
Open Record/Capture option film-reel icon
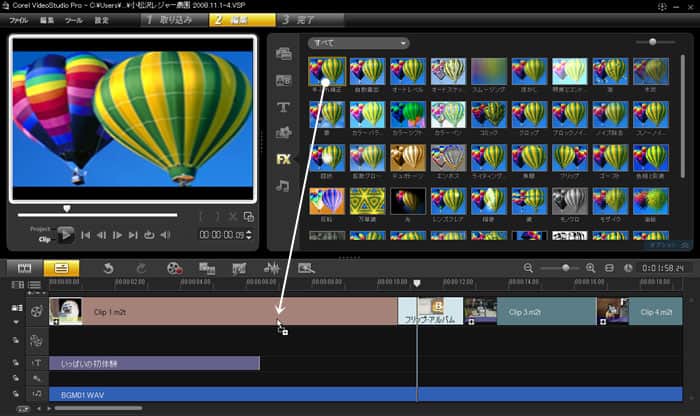[174, 268]
